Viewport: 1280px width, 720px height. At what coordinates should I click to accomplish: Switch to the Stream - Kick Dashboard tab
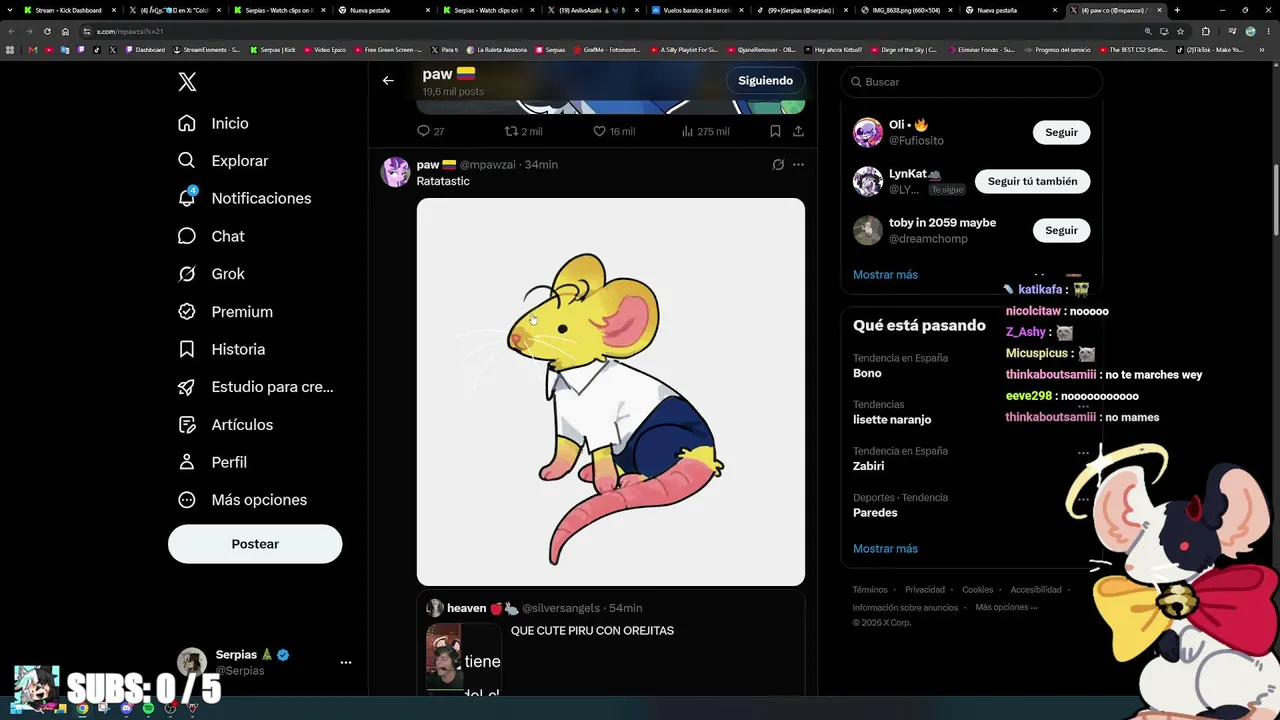(x=68, y=10)
